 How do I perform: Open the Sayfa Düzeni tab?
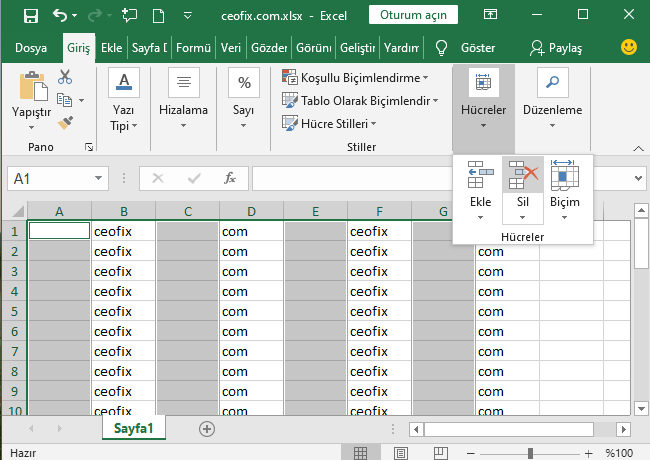coord(150,48)
